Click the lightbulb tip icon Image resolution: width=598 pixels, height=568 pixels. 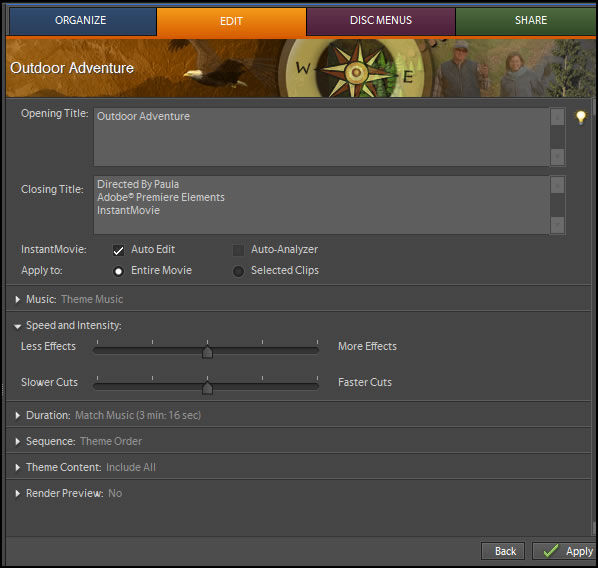tap(580, 117)
